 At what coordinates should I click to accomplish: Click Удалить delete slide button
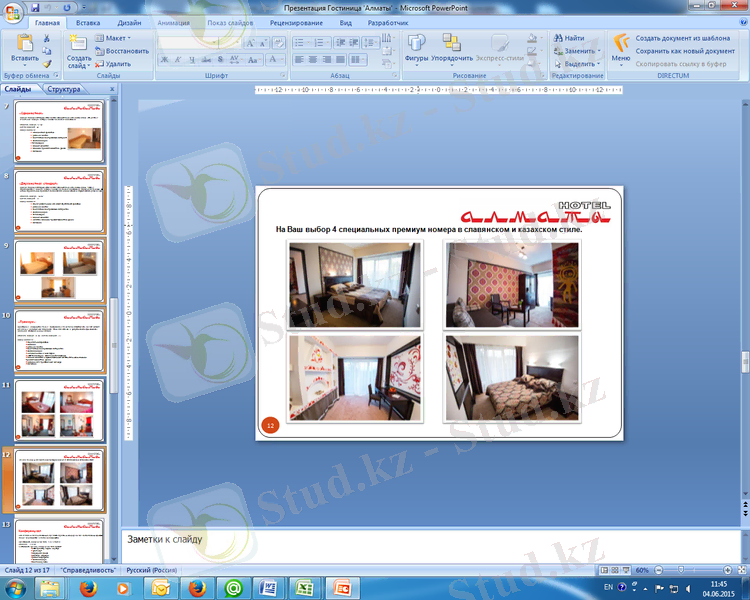pyautogui.click(x=113, y=64)
